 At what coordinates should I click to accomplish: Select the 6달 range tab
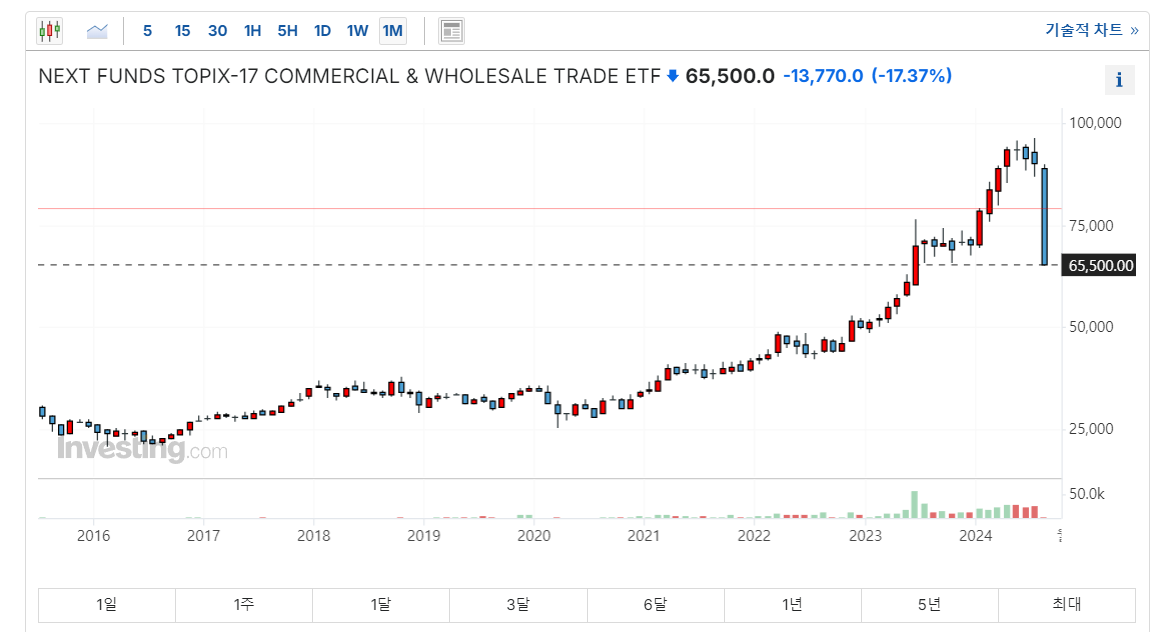[656, 605]
